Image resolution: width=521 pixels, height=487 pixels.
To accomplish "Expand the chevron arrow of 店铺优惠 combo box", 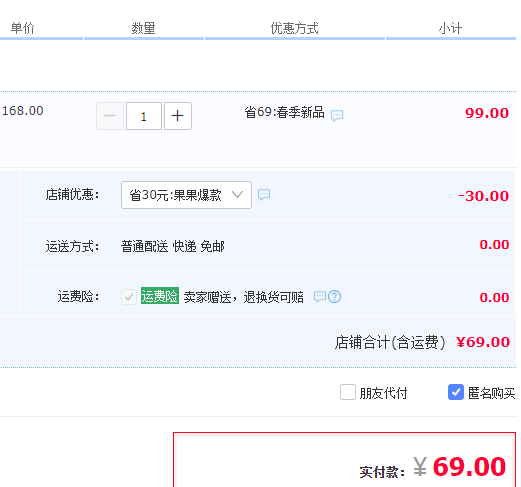I will [x=237, y=194].
